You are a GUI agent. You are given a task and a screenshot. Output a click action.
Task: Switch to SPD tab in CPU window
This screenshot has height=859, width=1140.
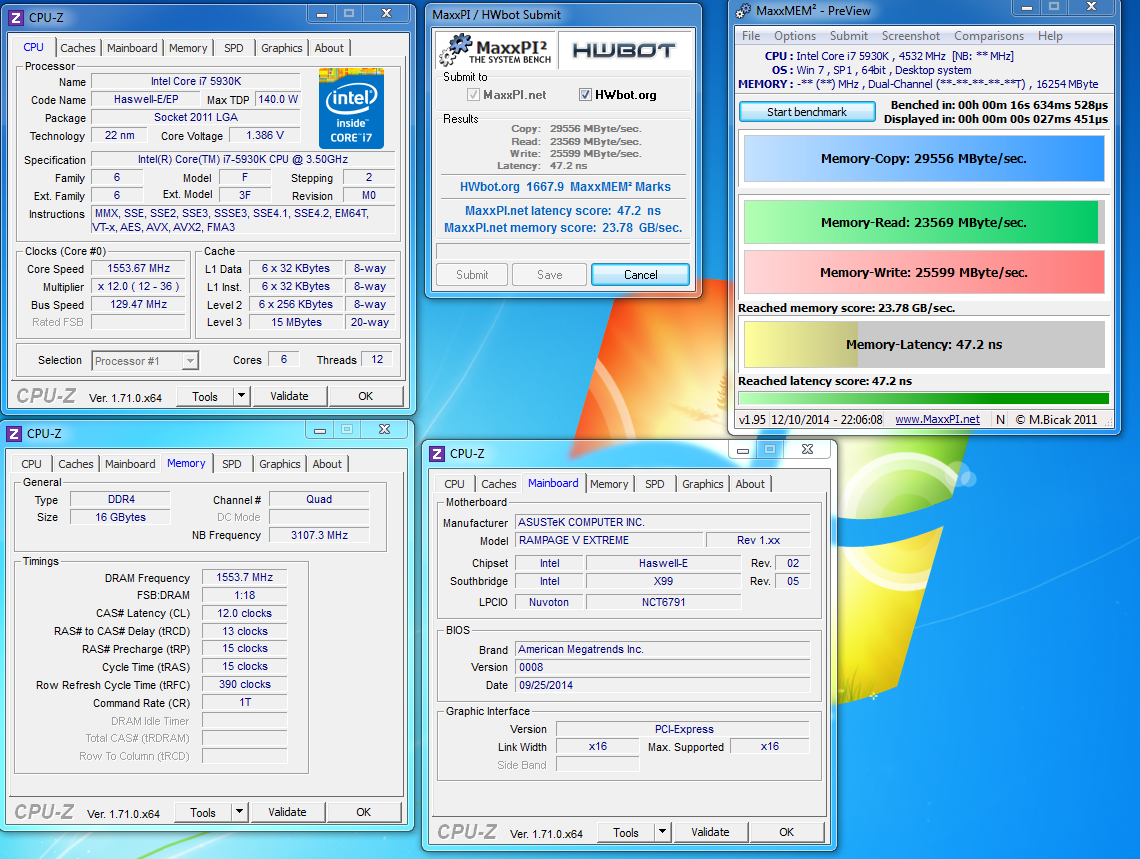point(233,48)
